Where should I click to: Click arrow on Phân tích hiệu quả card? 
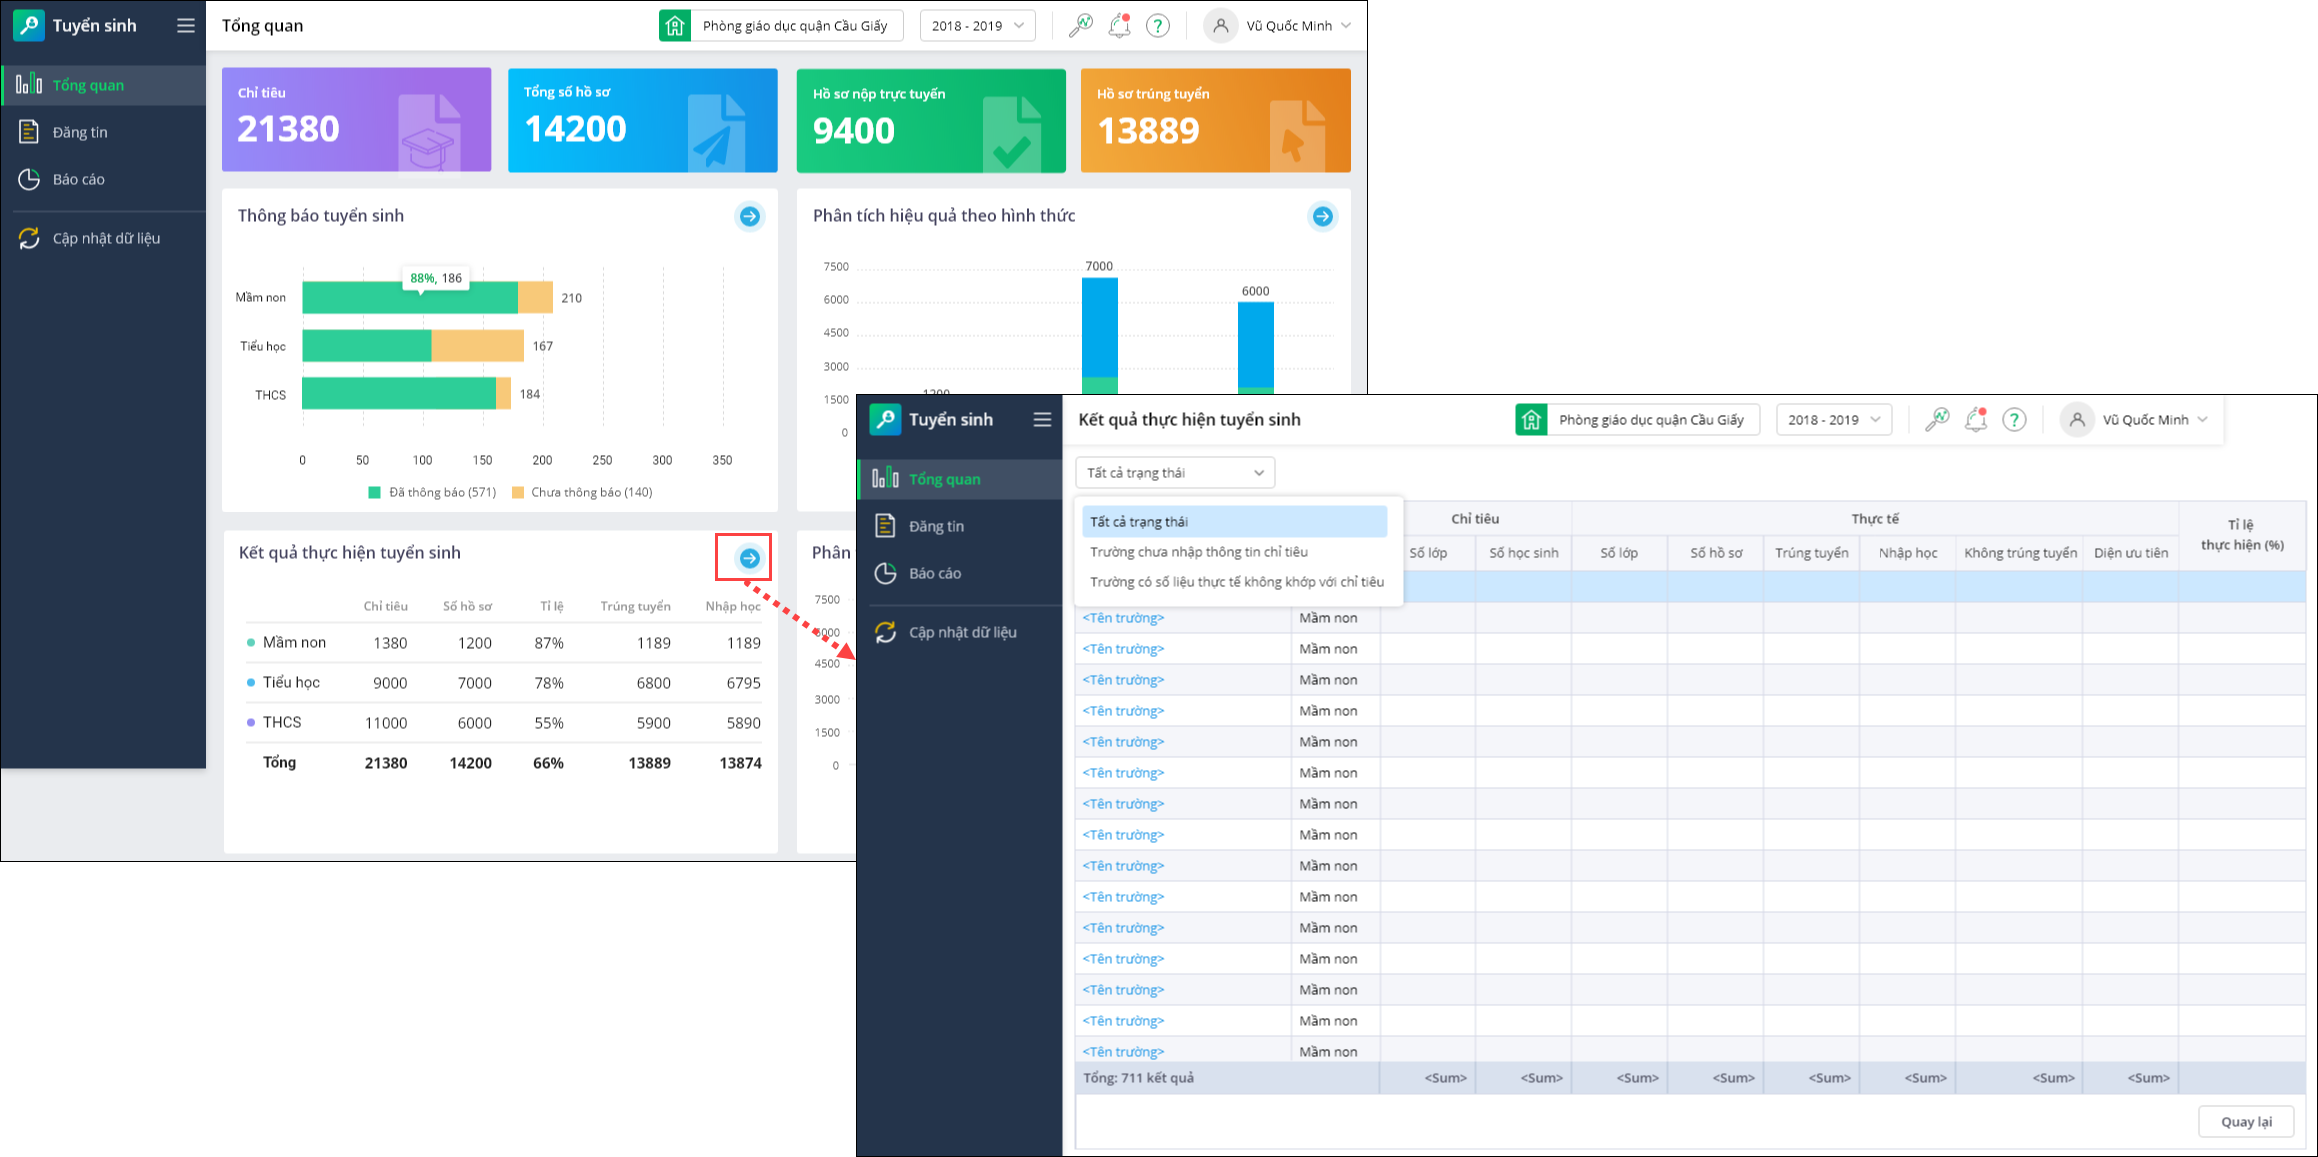click(1322, 216)
